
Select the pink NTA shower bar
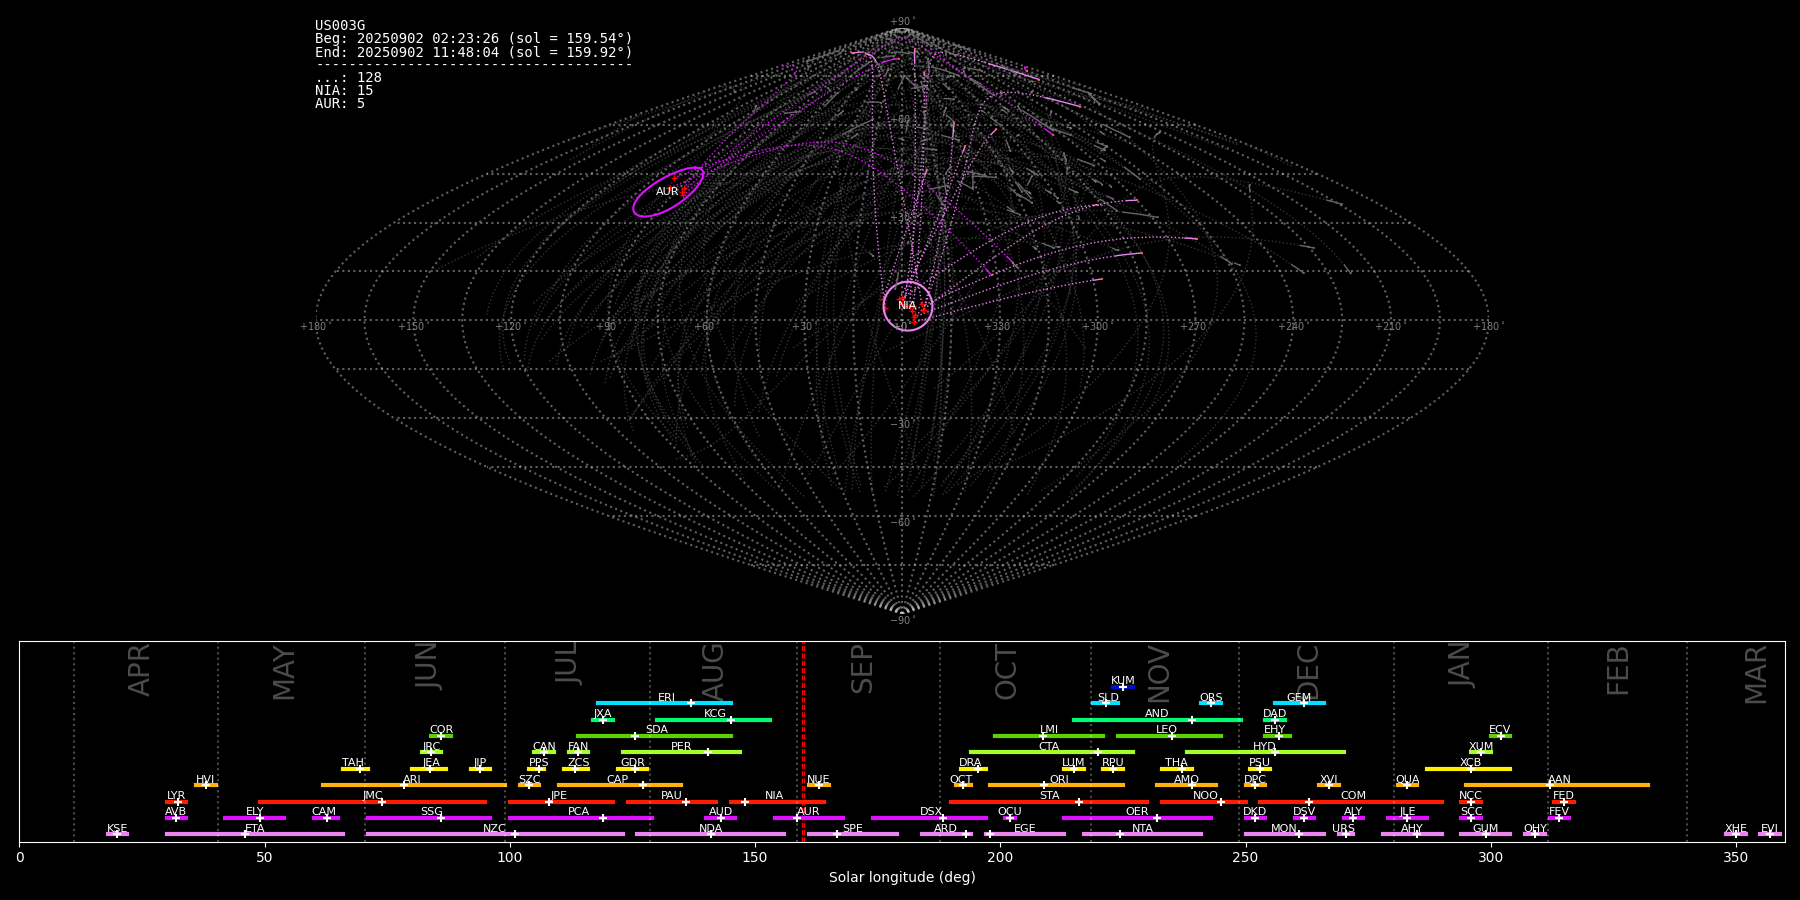click(1142, 833)
